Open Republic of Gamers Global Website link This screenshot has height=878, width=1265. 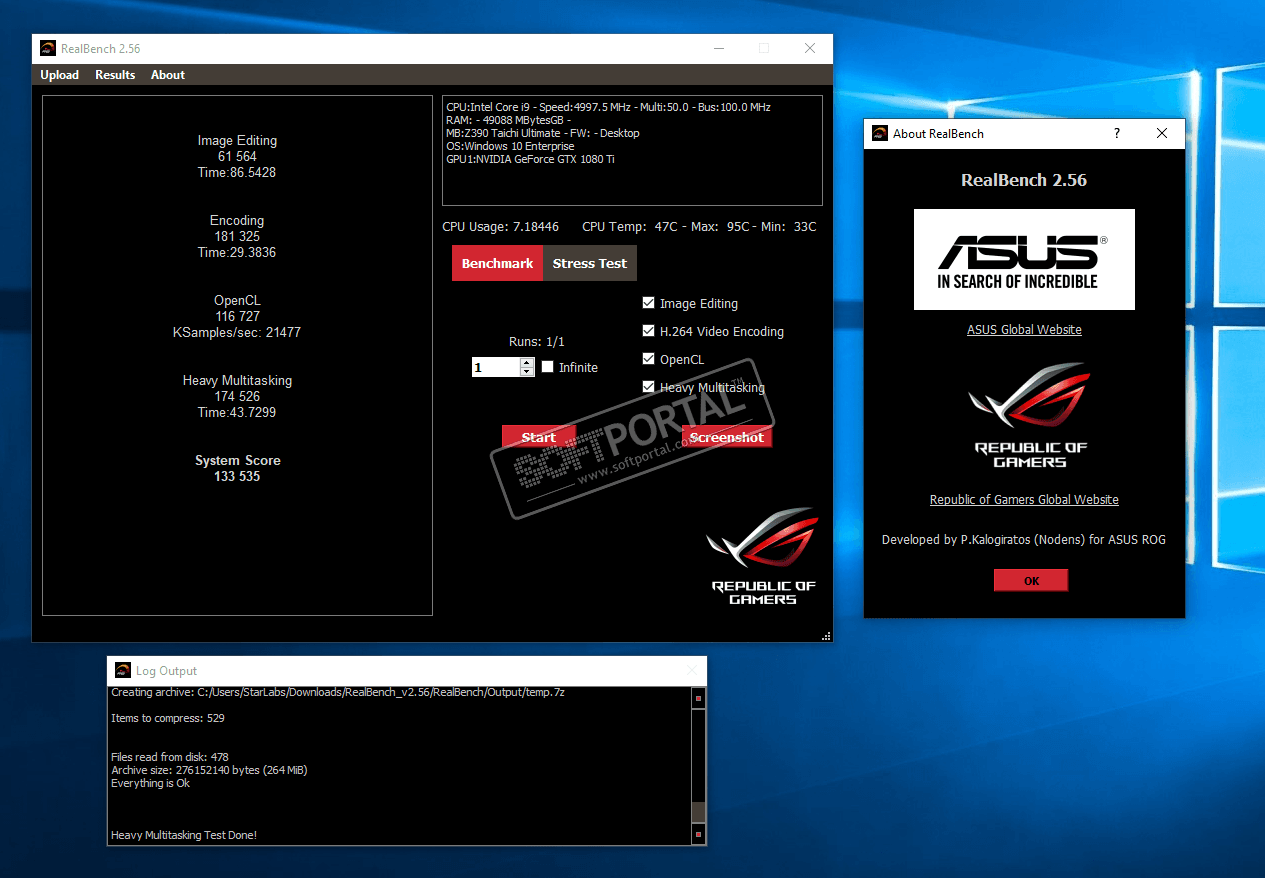point(1024,499)
